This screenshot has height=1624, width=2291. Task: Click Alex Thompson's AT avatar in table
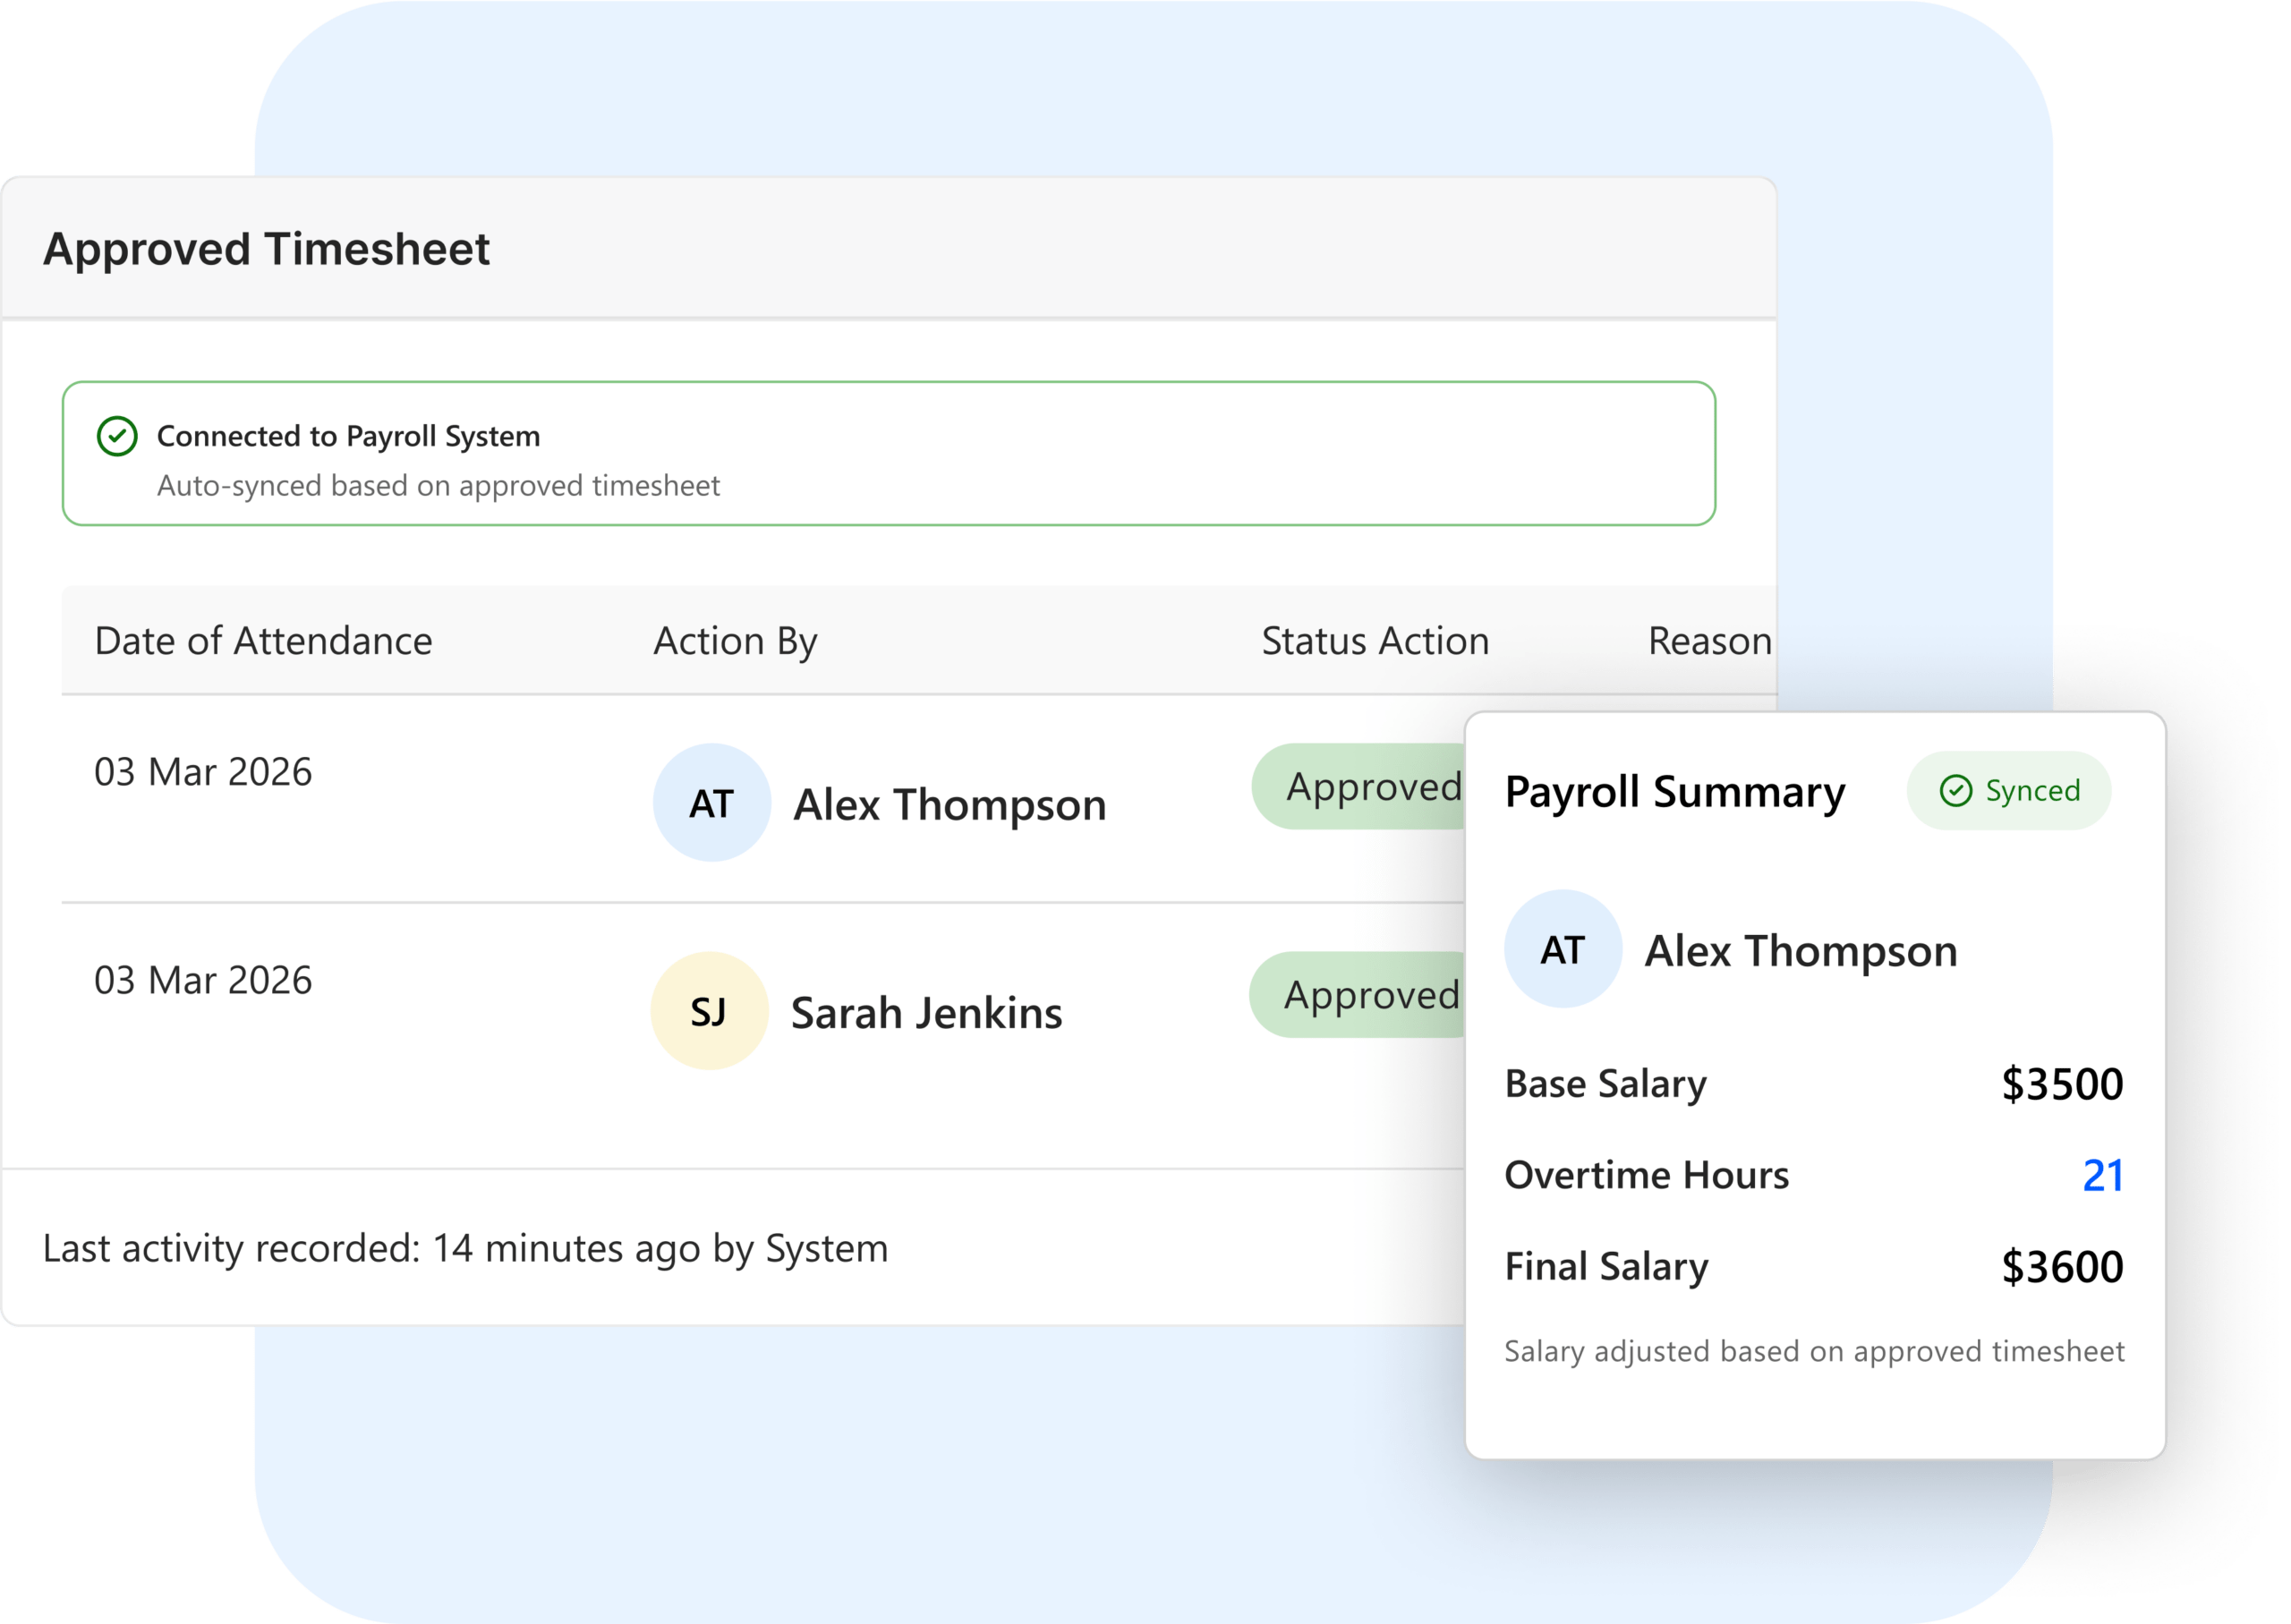(x=711, y=803)
